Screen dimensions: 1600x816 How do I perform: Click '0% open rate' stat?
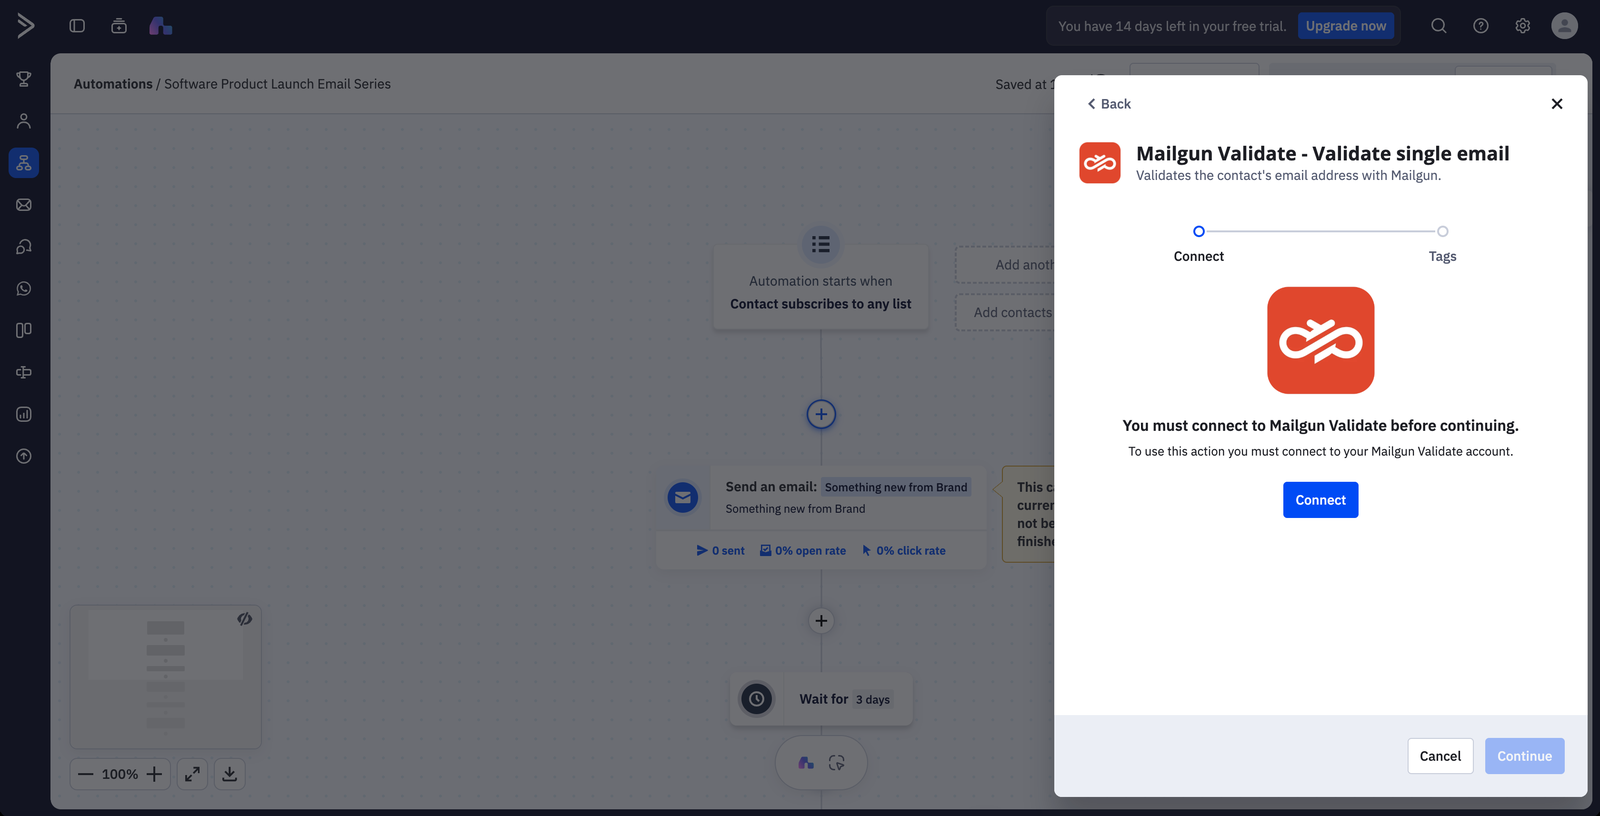click(x=802, y=551)
